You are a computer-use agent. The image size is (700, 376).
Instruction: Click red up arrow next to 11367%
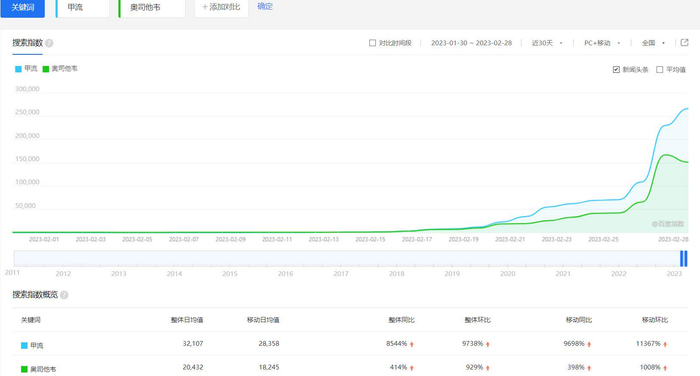(x=665, y=344)
